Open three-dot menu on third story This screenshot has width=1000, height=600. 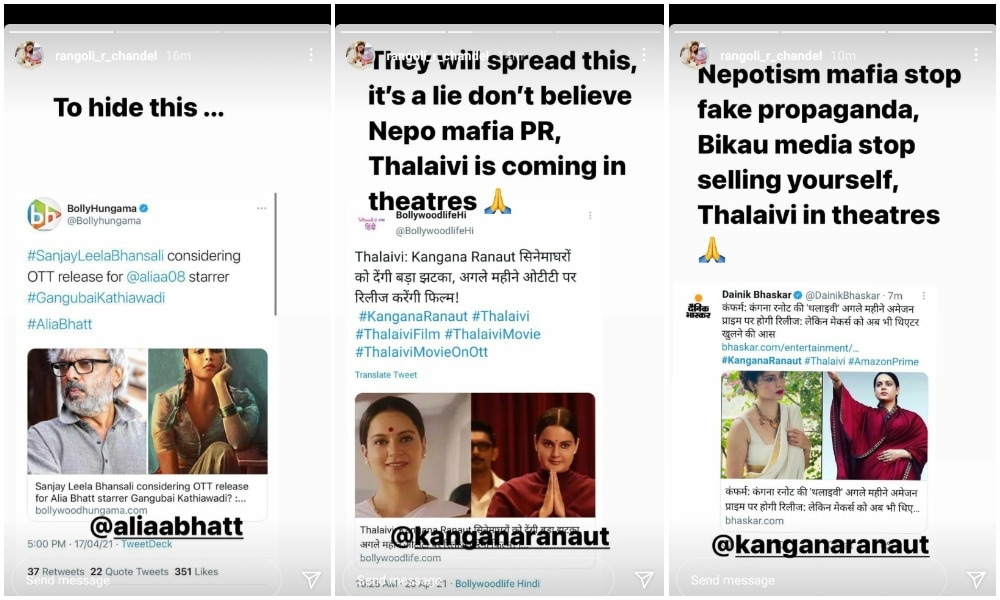[x=976, y=55]
